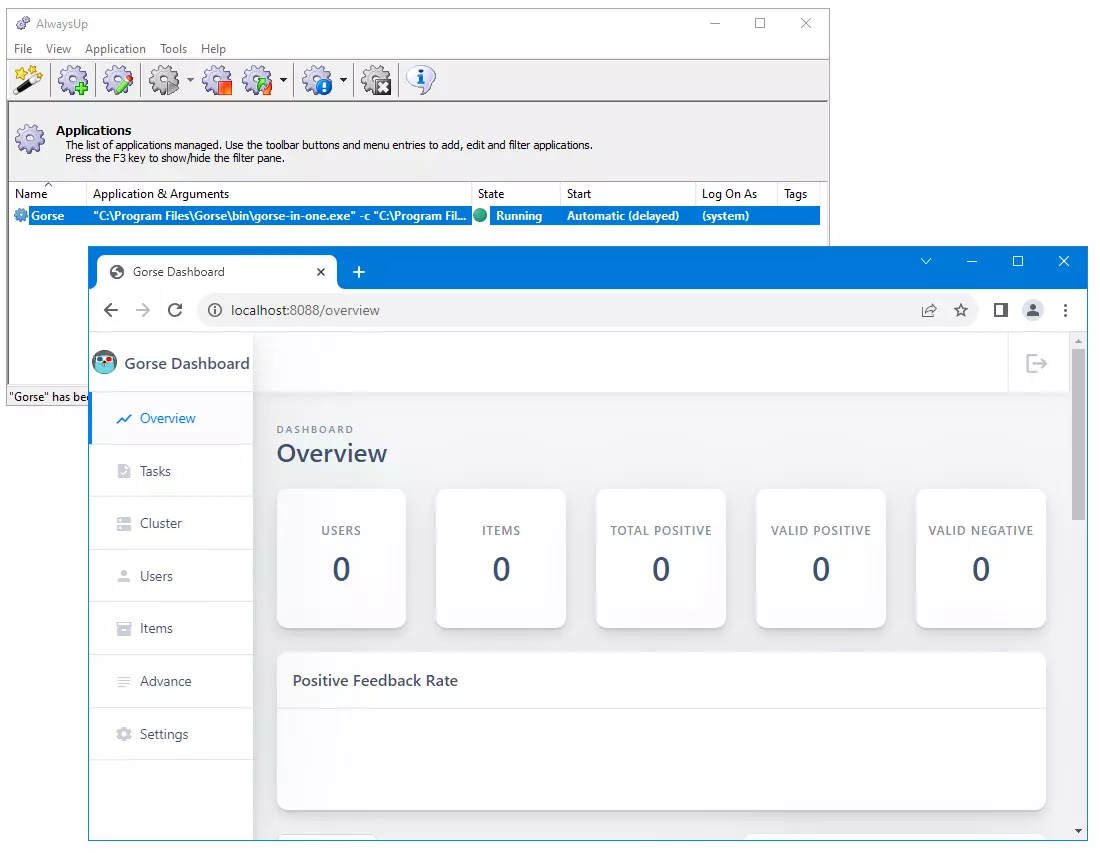1100x853 pixels.
Task: Open the AlwaysUp wizard wand tool
Action: [29, 80]
